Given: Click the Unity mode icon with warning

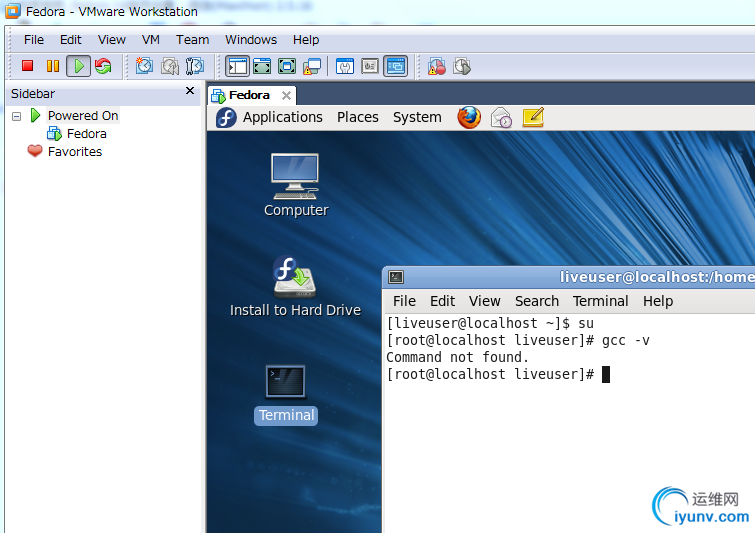Looking at the screenshot, I should coord(312,66).
